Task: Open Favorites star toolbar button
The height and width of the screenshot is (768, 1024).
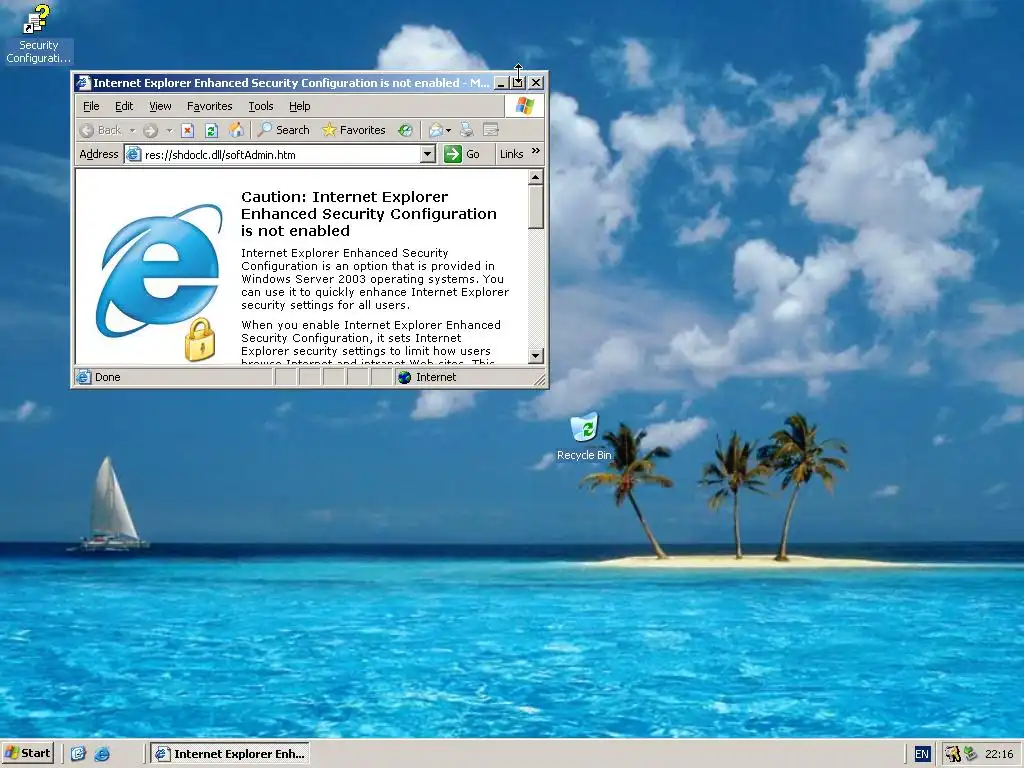Action: point(353,130)
